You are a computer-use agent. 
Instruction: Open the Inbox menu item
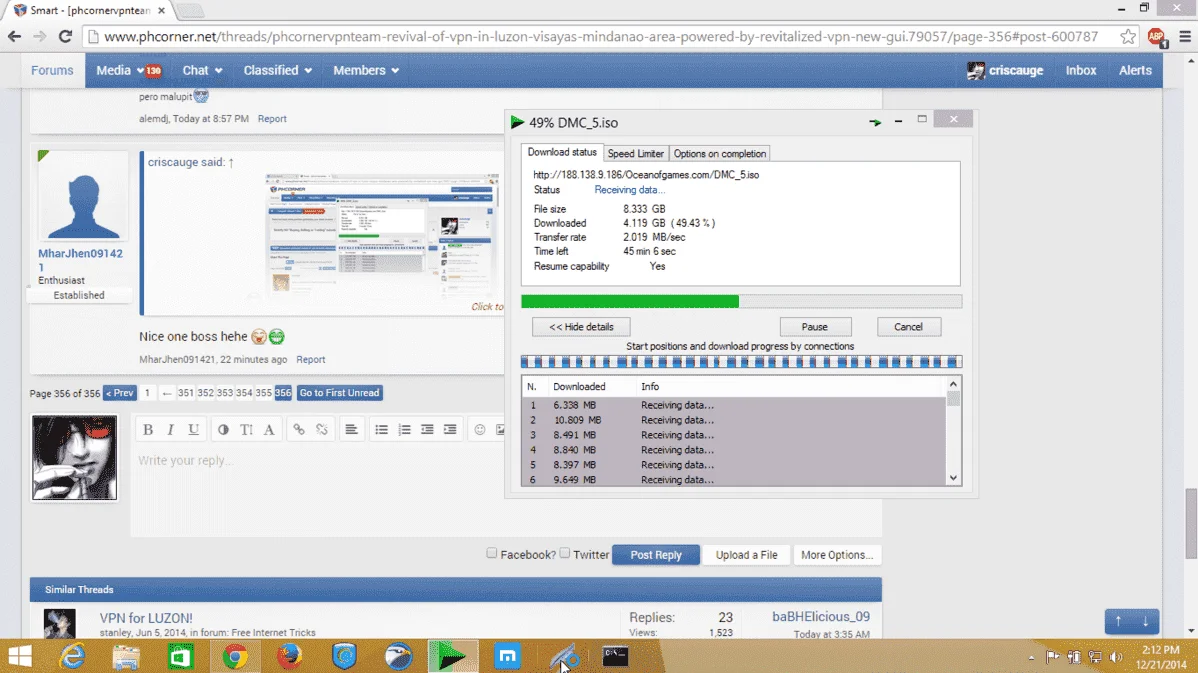(x=1081, y=70)
